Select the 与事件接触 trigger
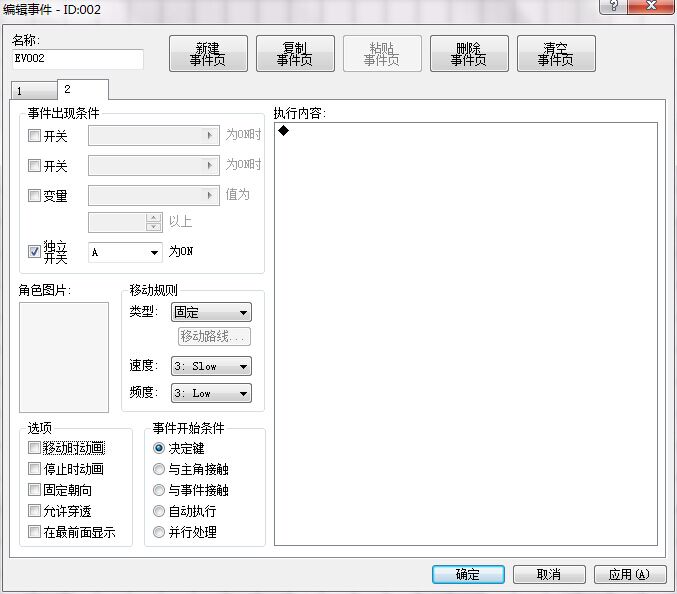The image size is (677, 594). tap(159, 490)
